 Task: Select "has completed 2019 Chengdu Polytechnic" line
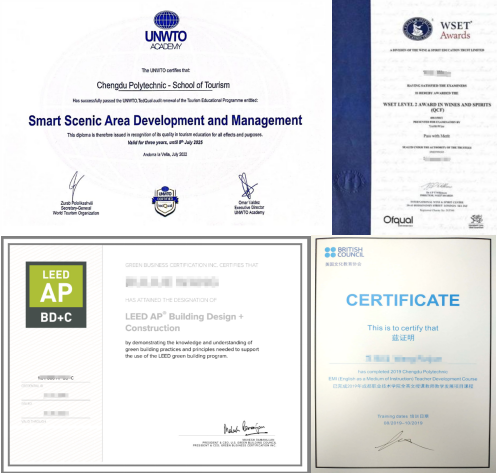(403, 372)
